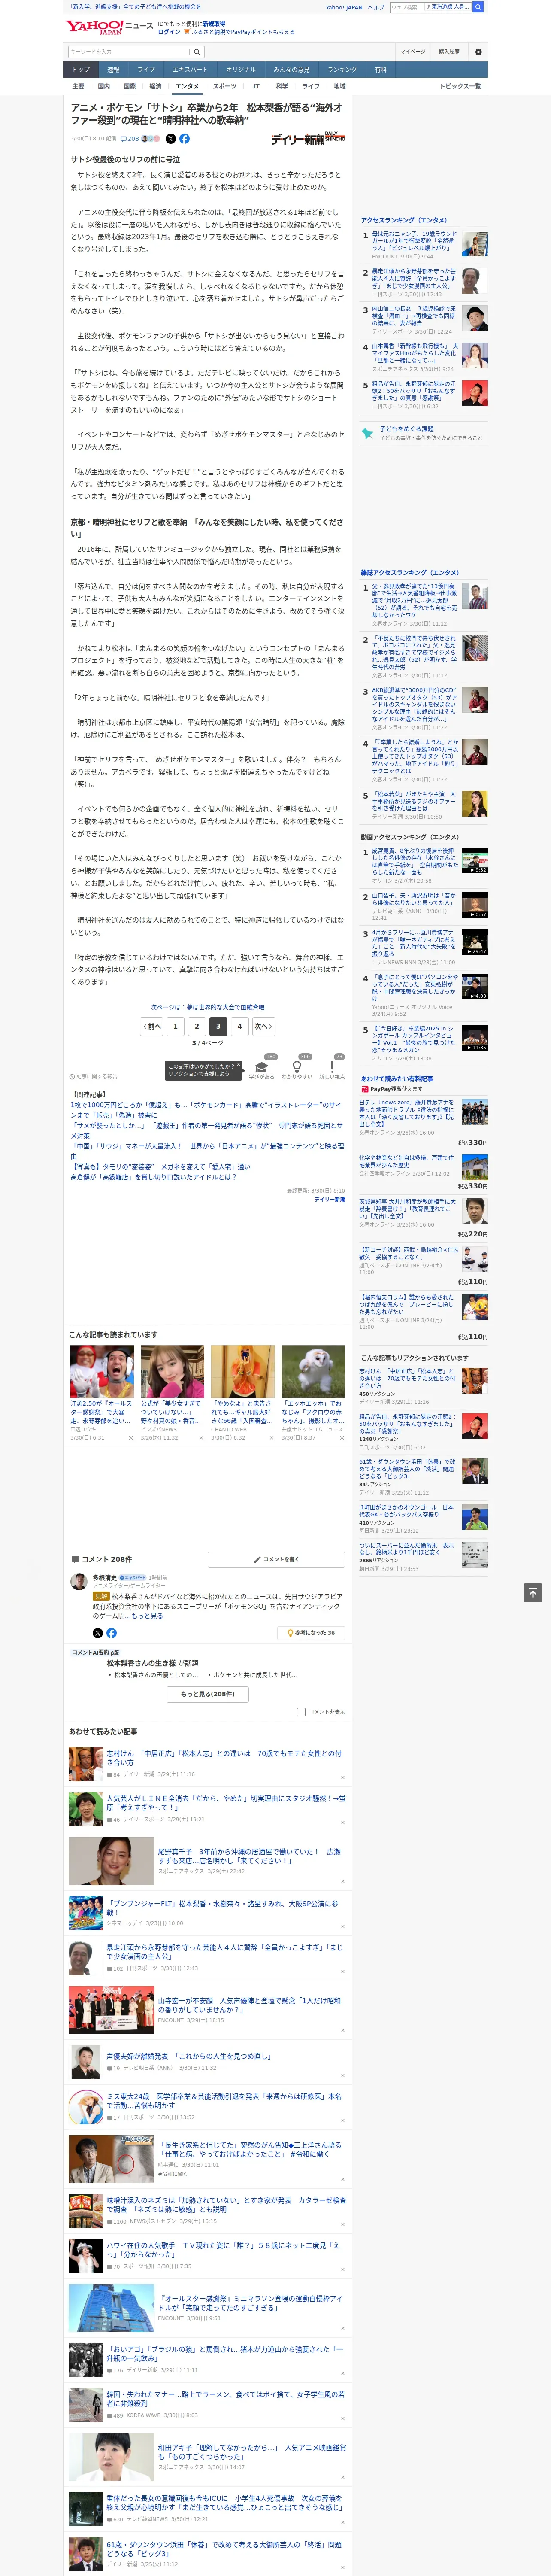Expand expert comment via もっと見る link

148,1616
